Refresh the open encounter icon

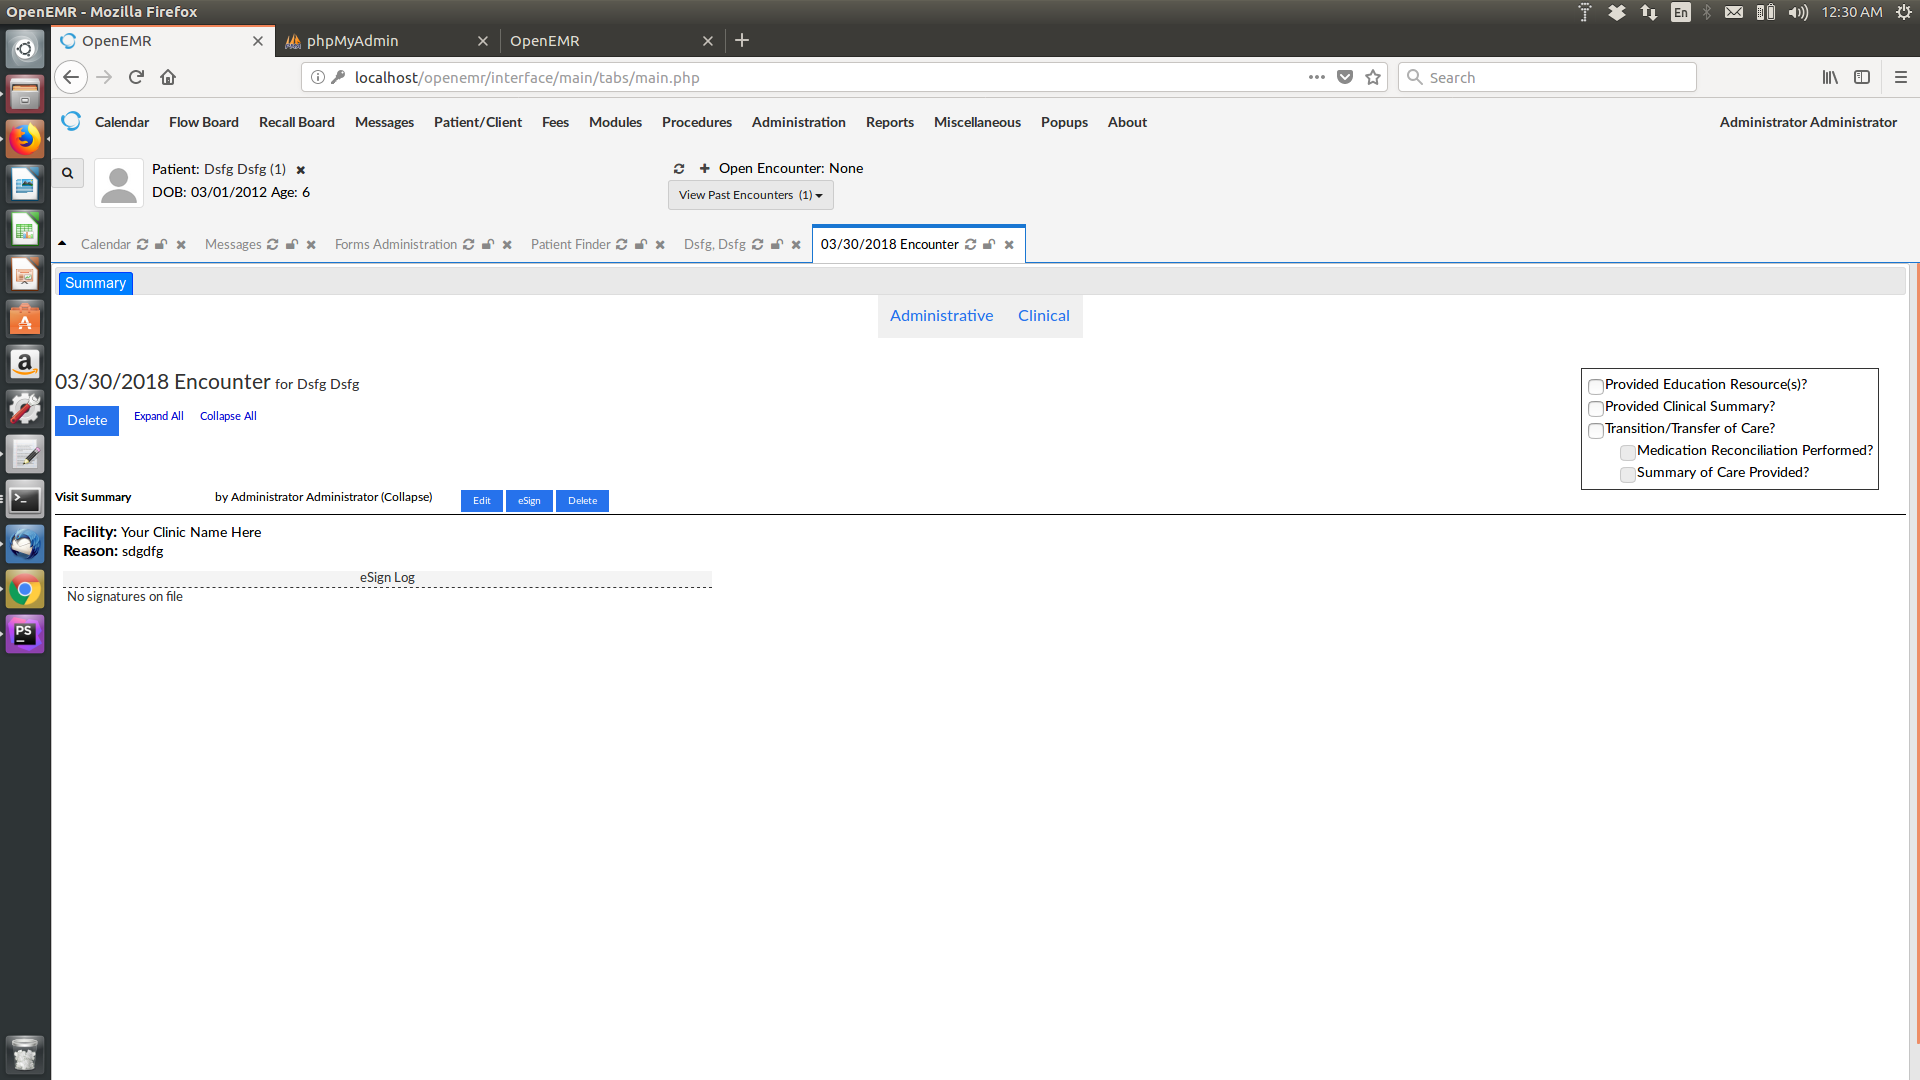tap(679, 169)
